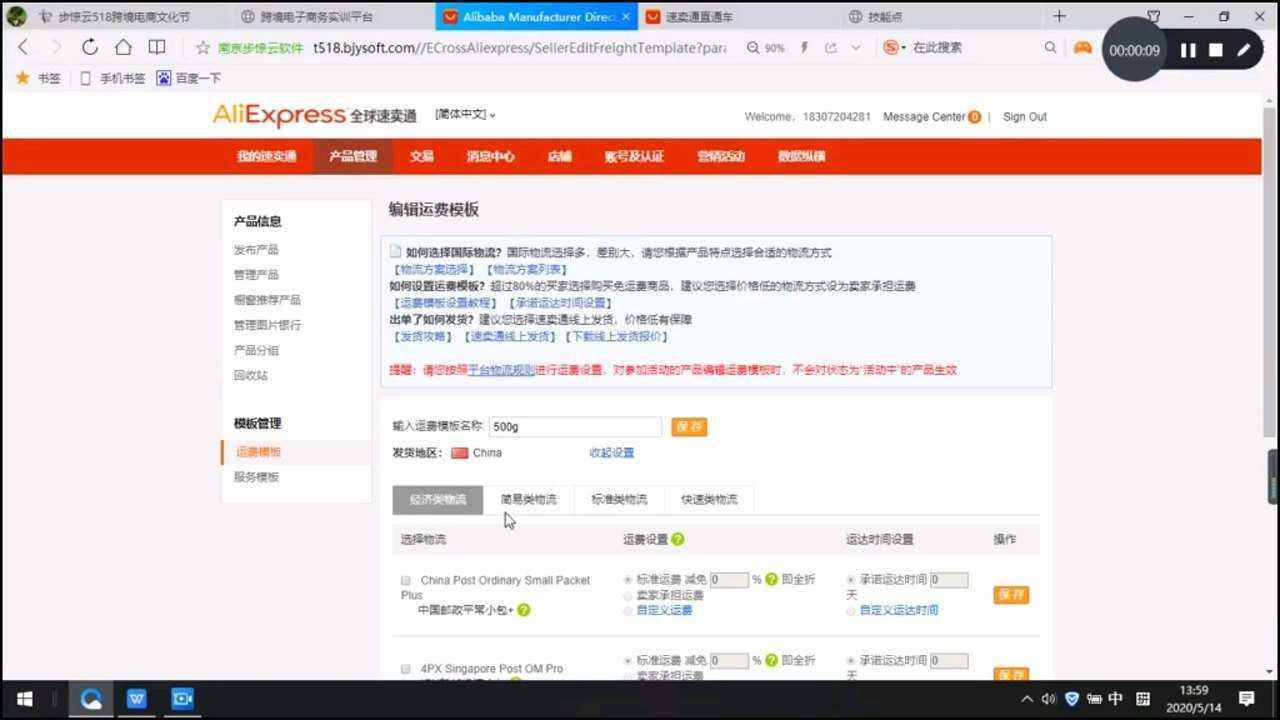1280x720 pixels.
Task: Click the Sign Out link
Action: click(1025, 117)
